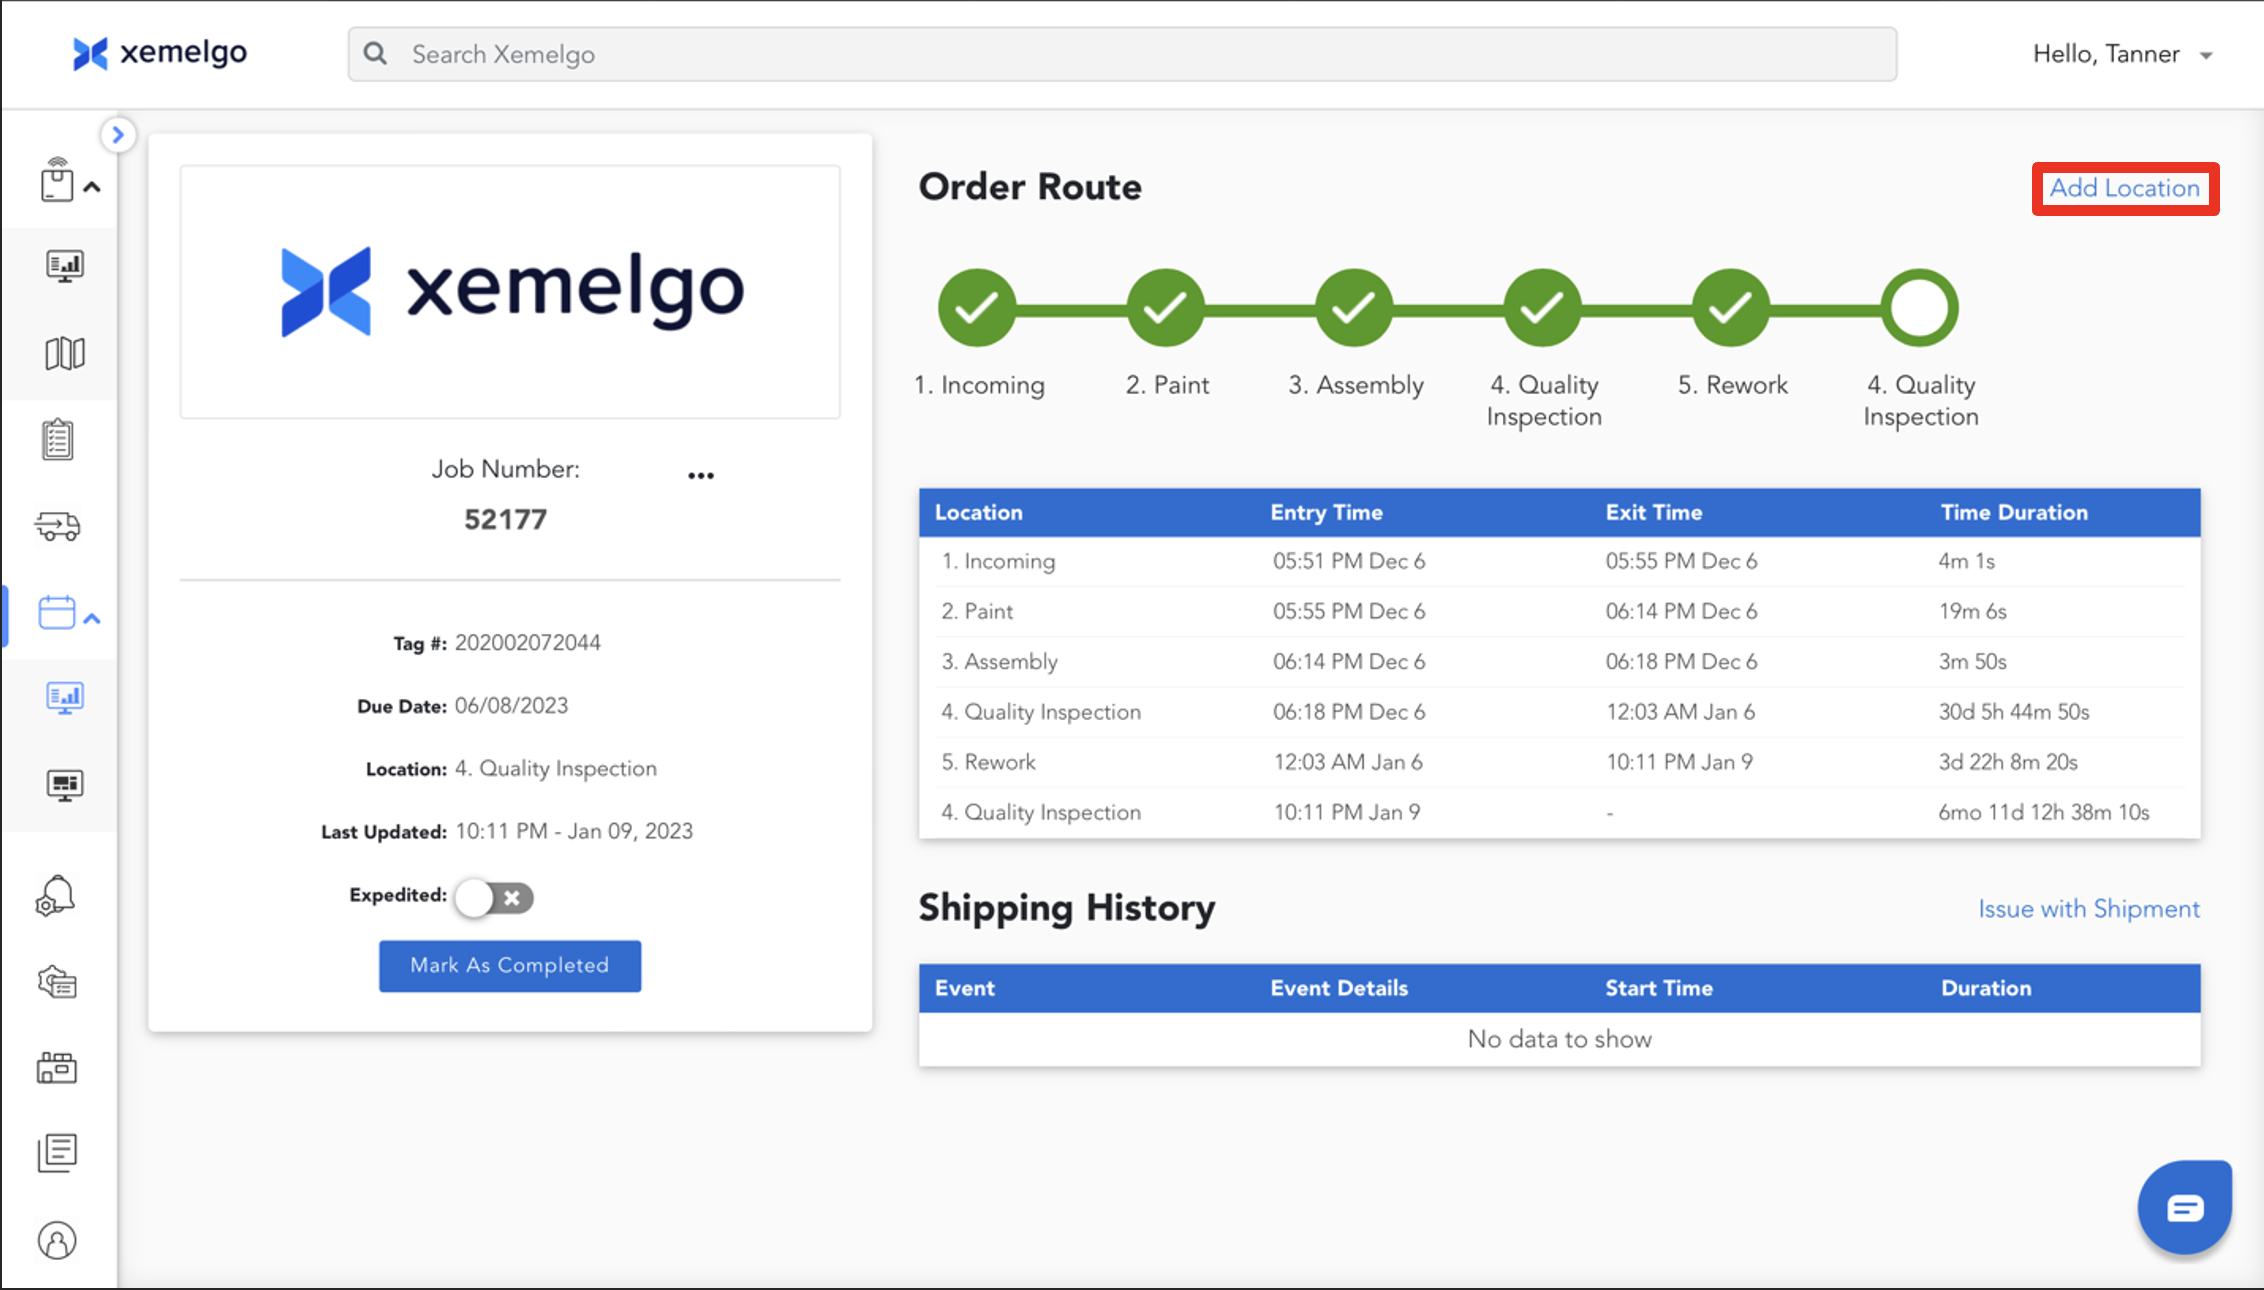This screenshot has height=1290, width=2264.
Task: Click the completed Rework route step
Action: point(1731,308)
